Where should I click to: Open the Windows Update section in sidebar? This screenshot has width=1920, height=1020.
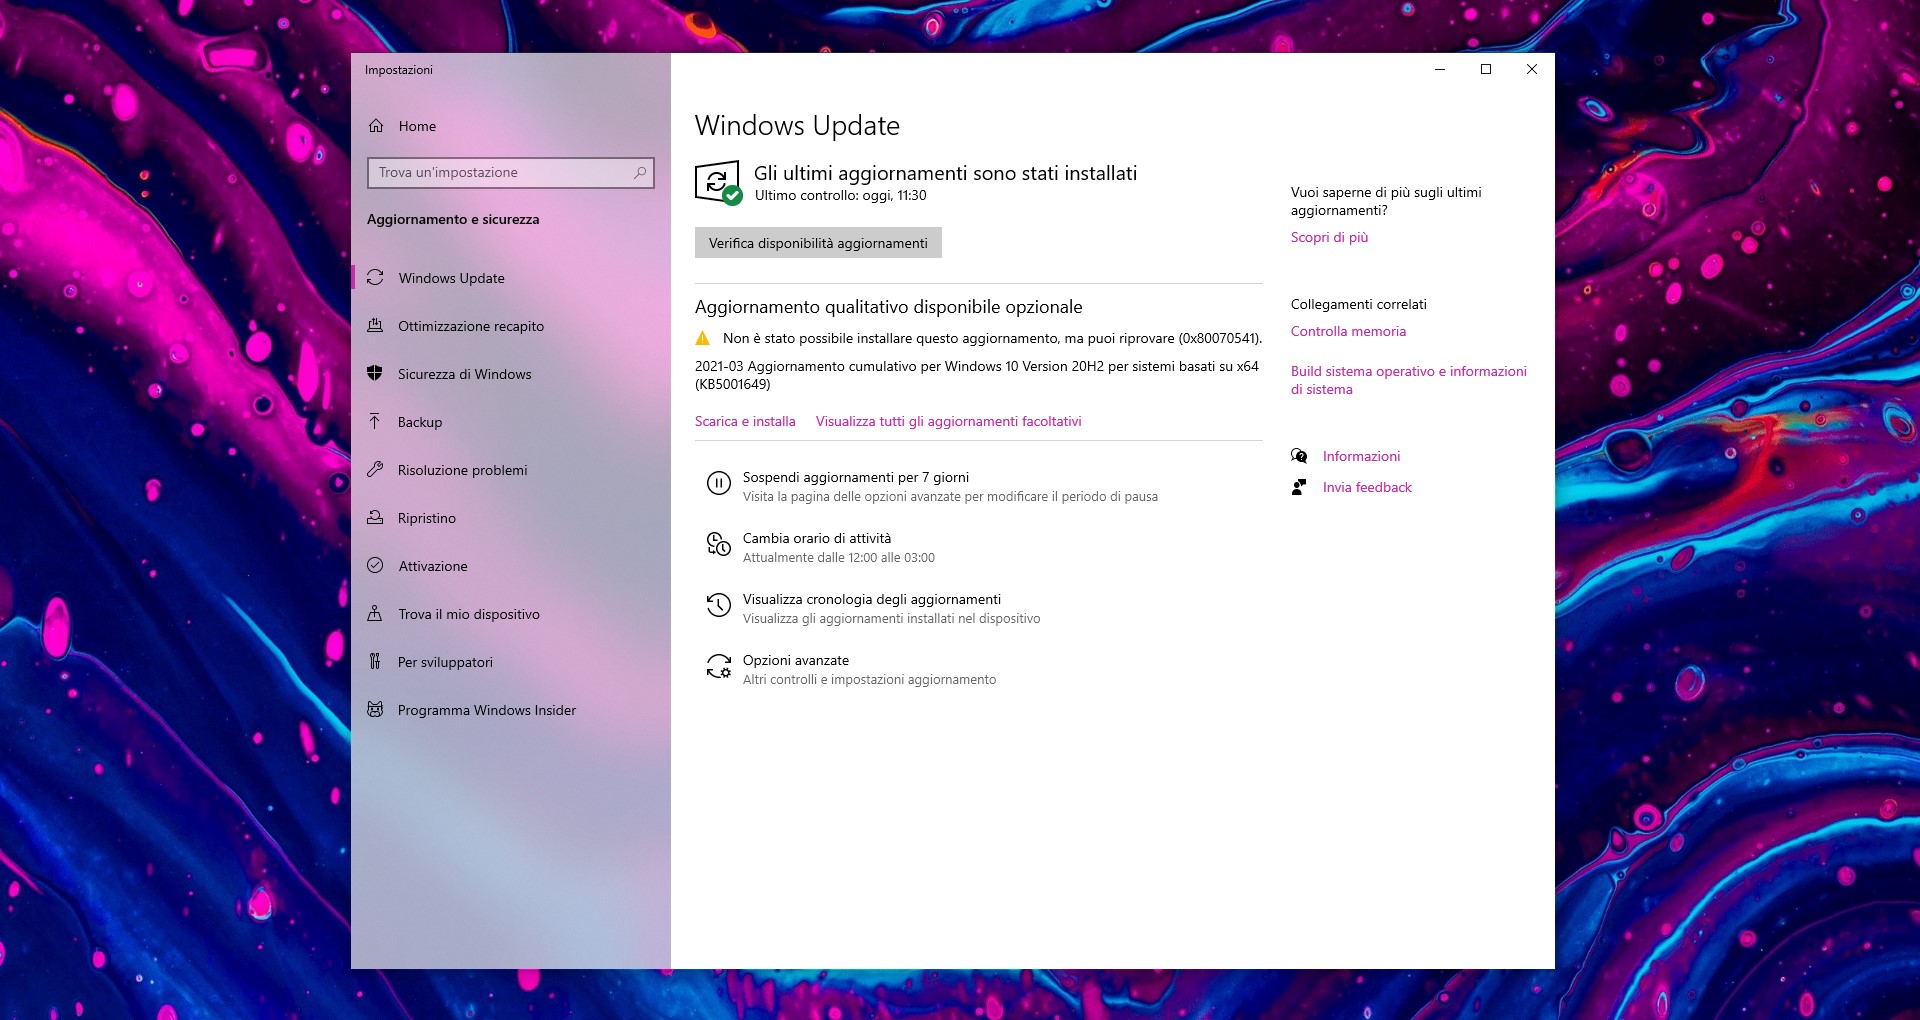(x=511, y=278)
